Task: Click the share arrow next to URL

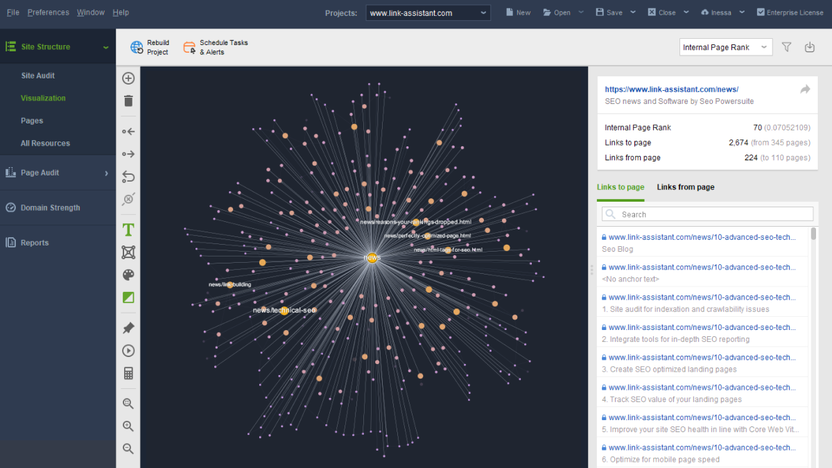Action: click(x=804, y=90)
